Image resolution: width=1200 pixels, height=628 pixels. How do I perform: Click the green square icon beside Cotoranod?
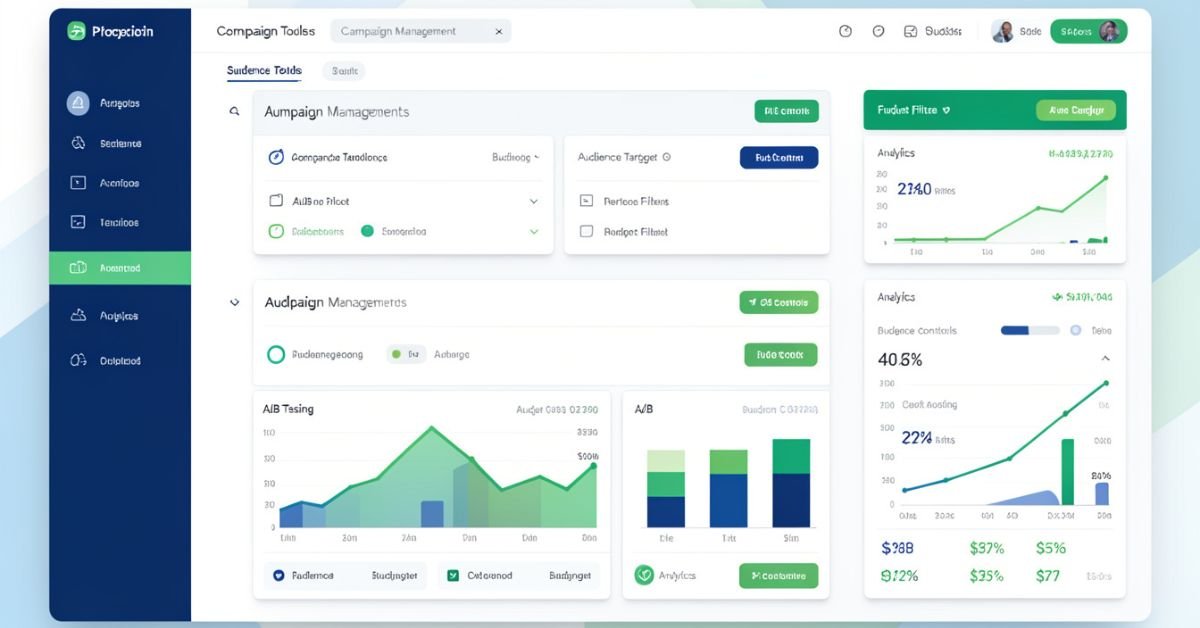[453, 576]
